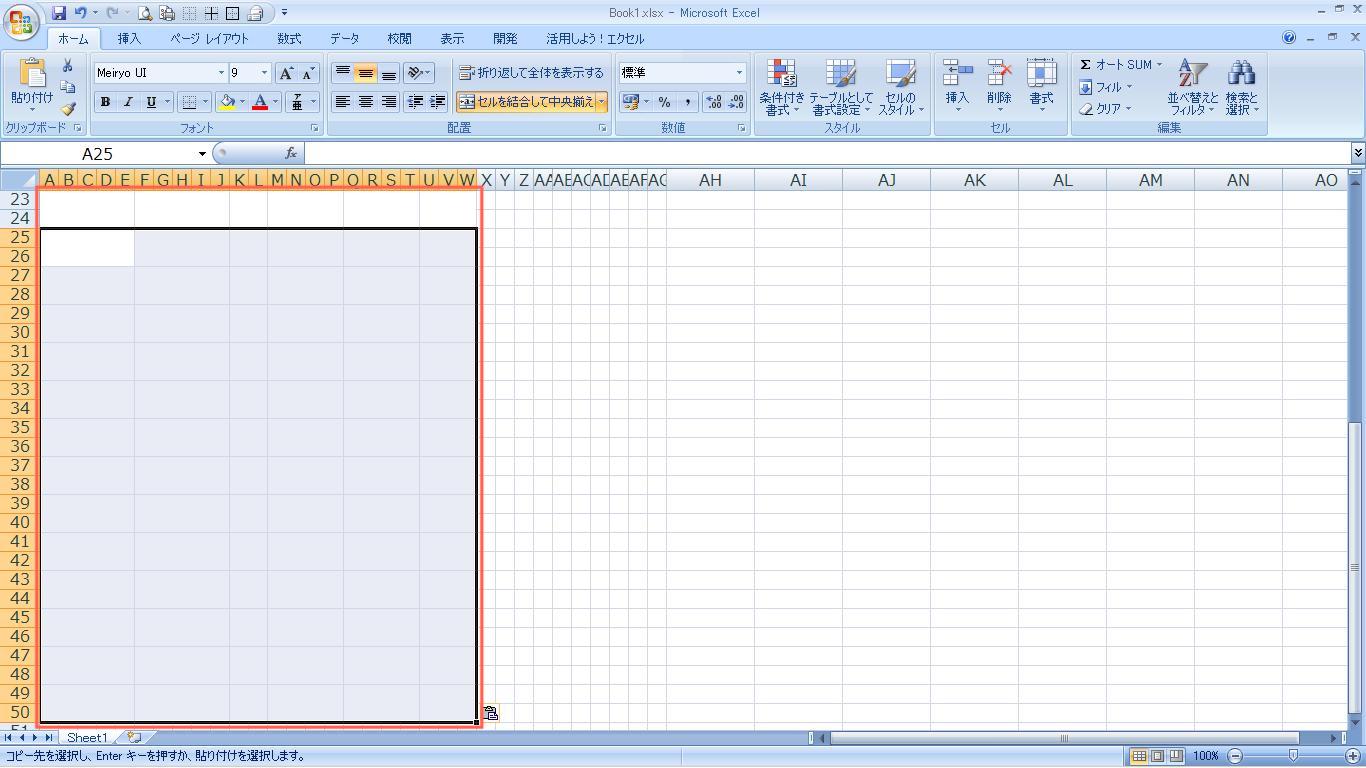Align text to the left
Screen dimensions: 1366x768
(x=342, y=102)
